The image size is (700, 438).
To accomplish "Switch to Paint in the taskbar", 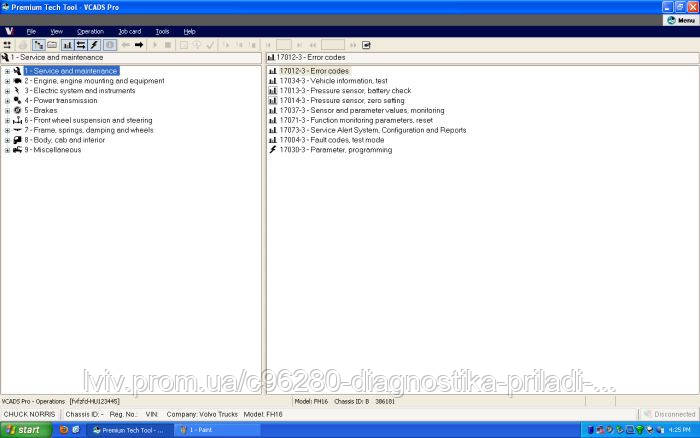I will (x=205, y=429).
